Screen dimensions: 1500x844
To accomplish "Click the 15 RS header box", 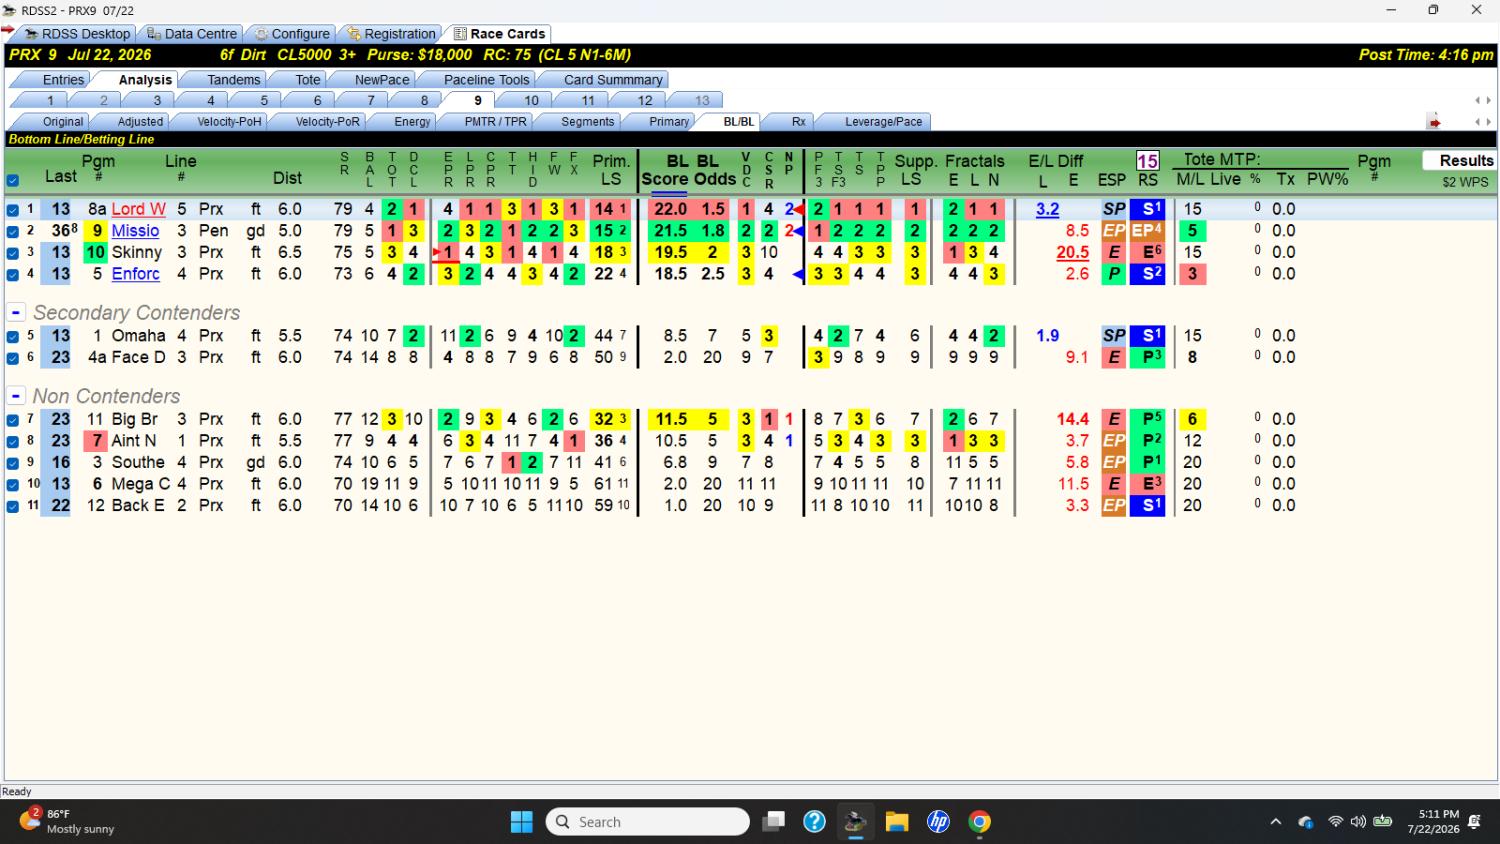I will click(1147, 161).
